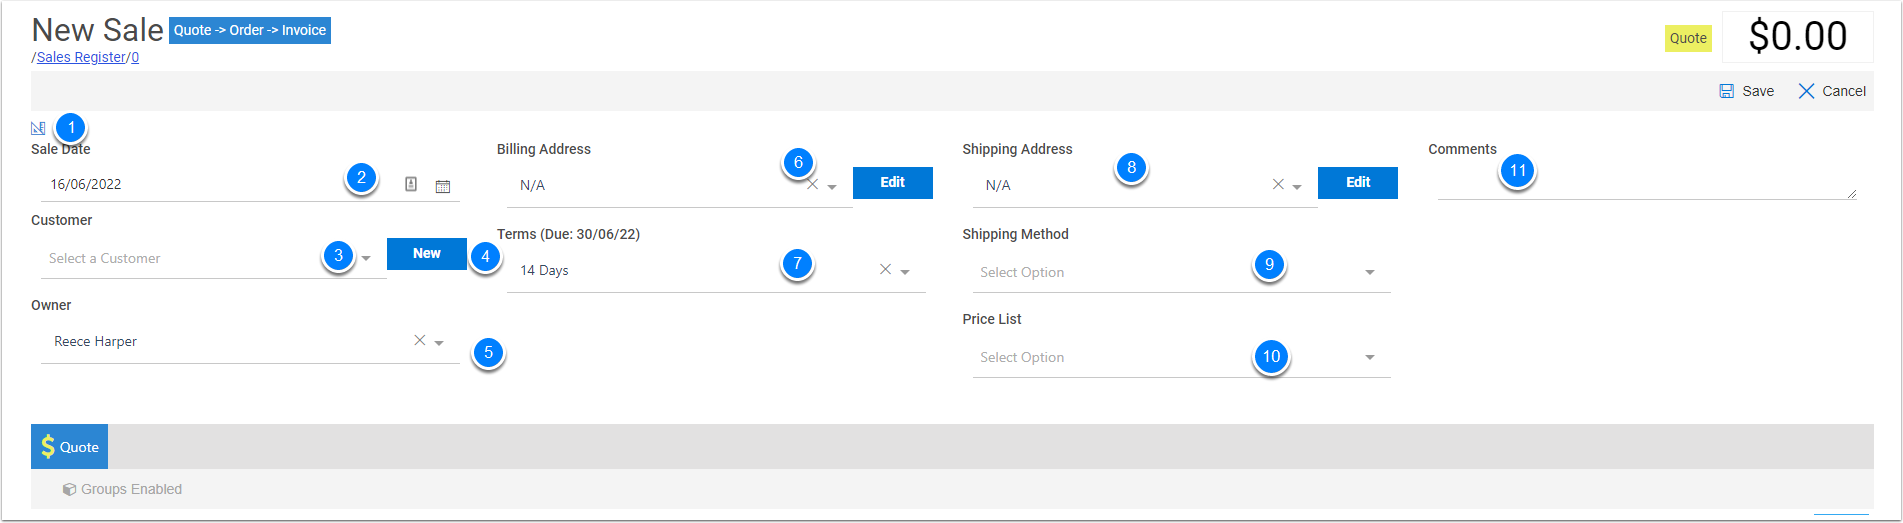1903x523 pixels.
Task: Open the calendar date picker icon
Action: [x=443, y=185]
